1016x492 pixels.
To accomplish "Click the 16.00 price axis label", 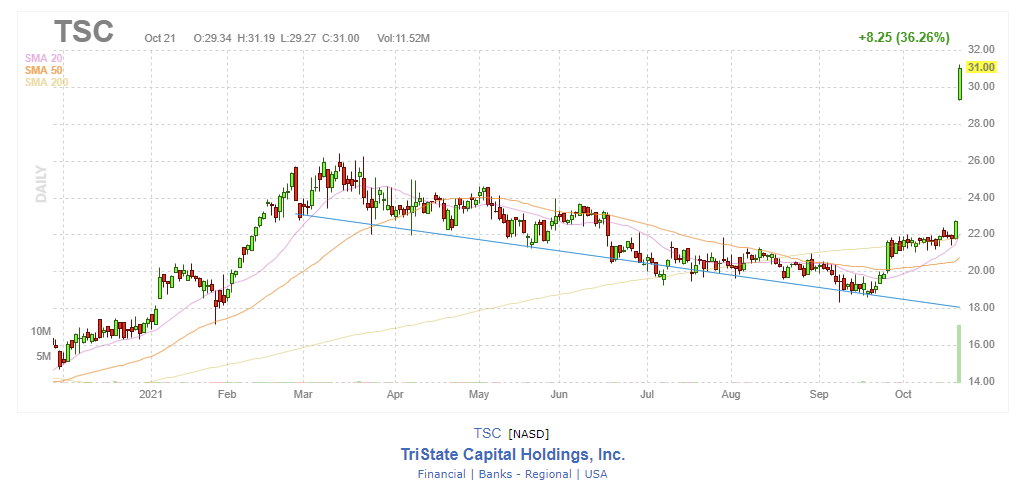I will coord(981,344).
